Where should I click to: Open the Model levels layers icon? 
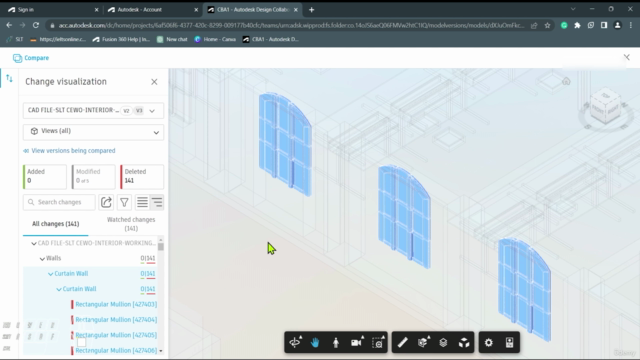tap(443, 342)
